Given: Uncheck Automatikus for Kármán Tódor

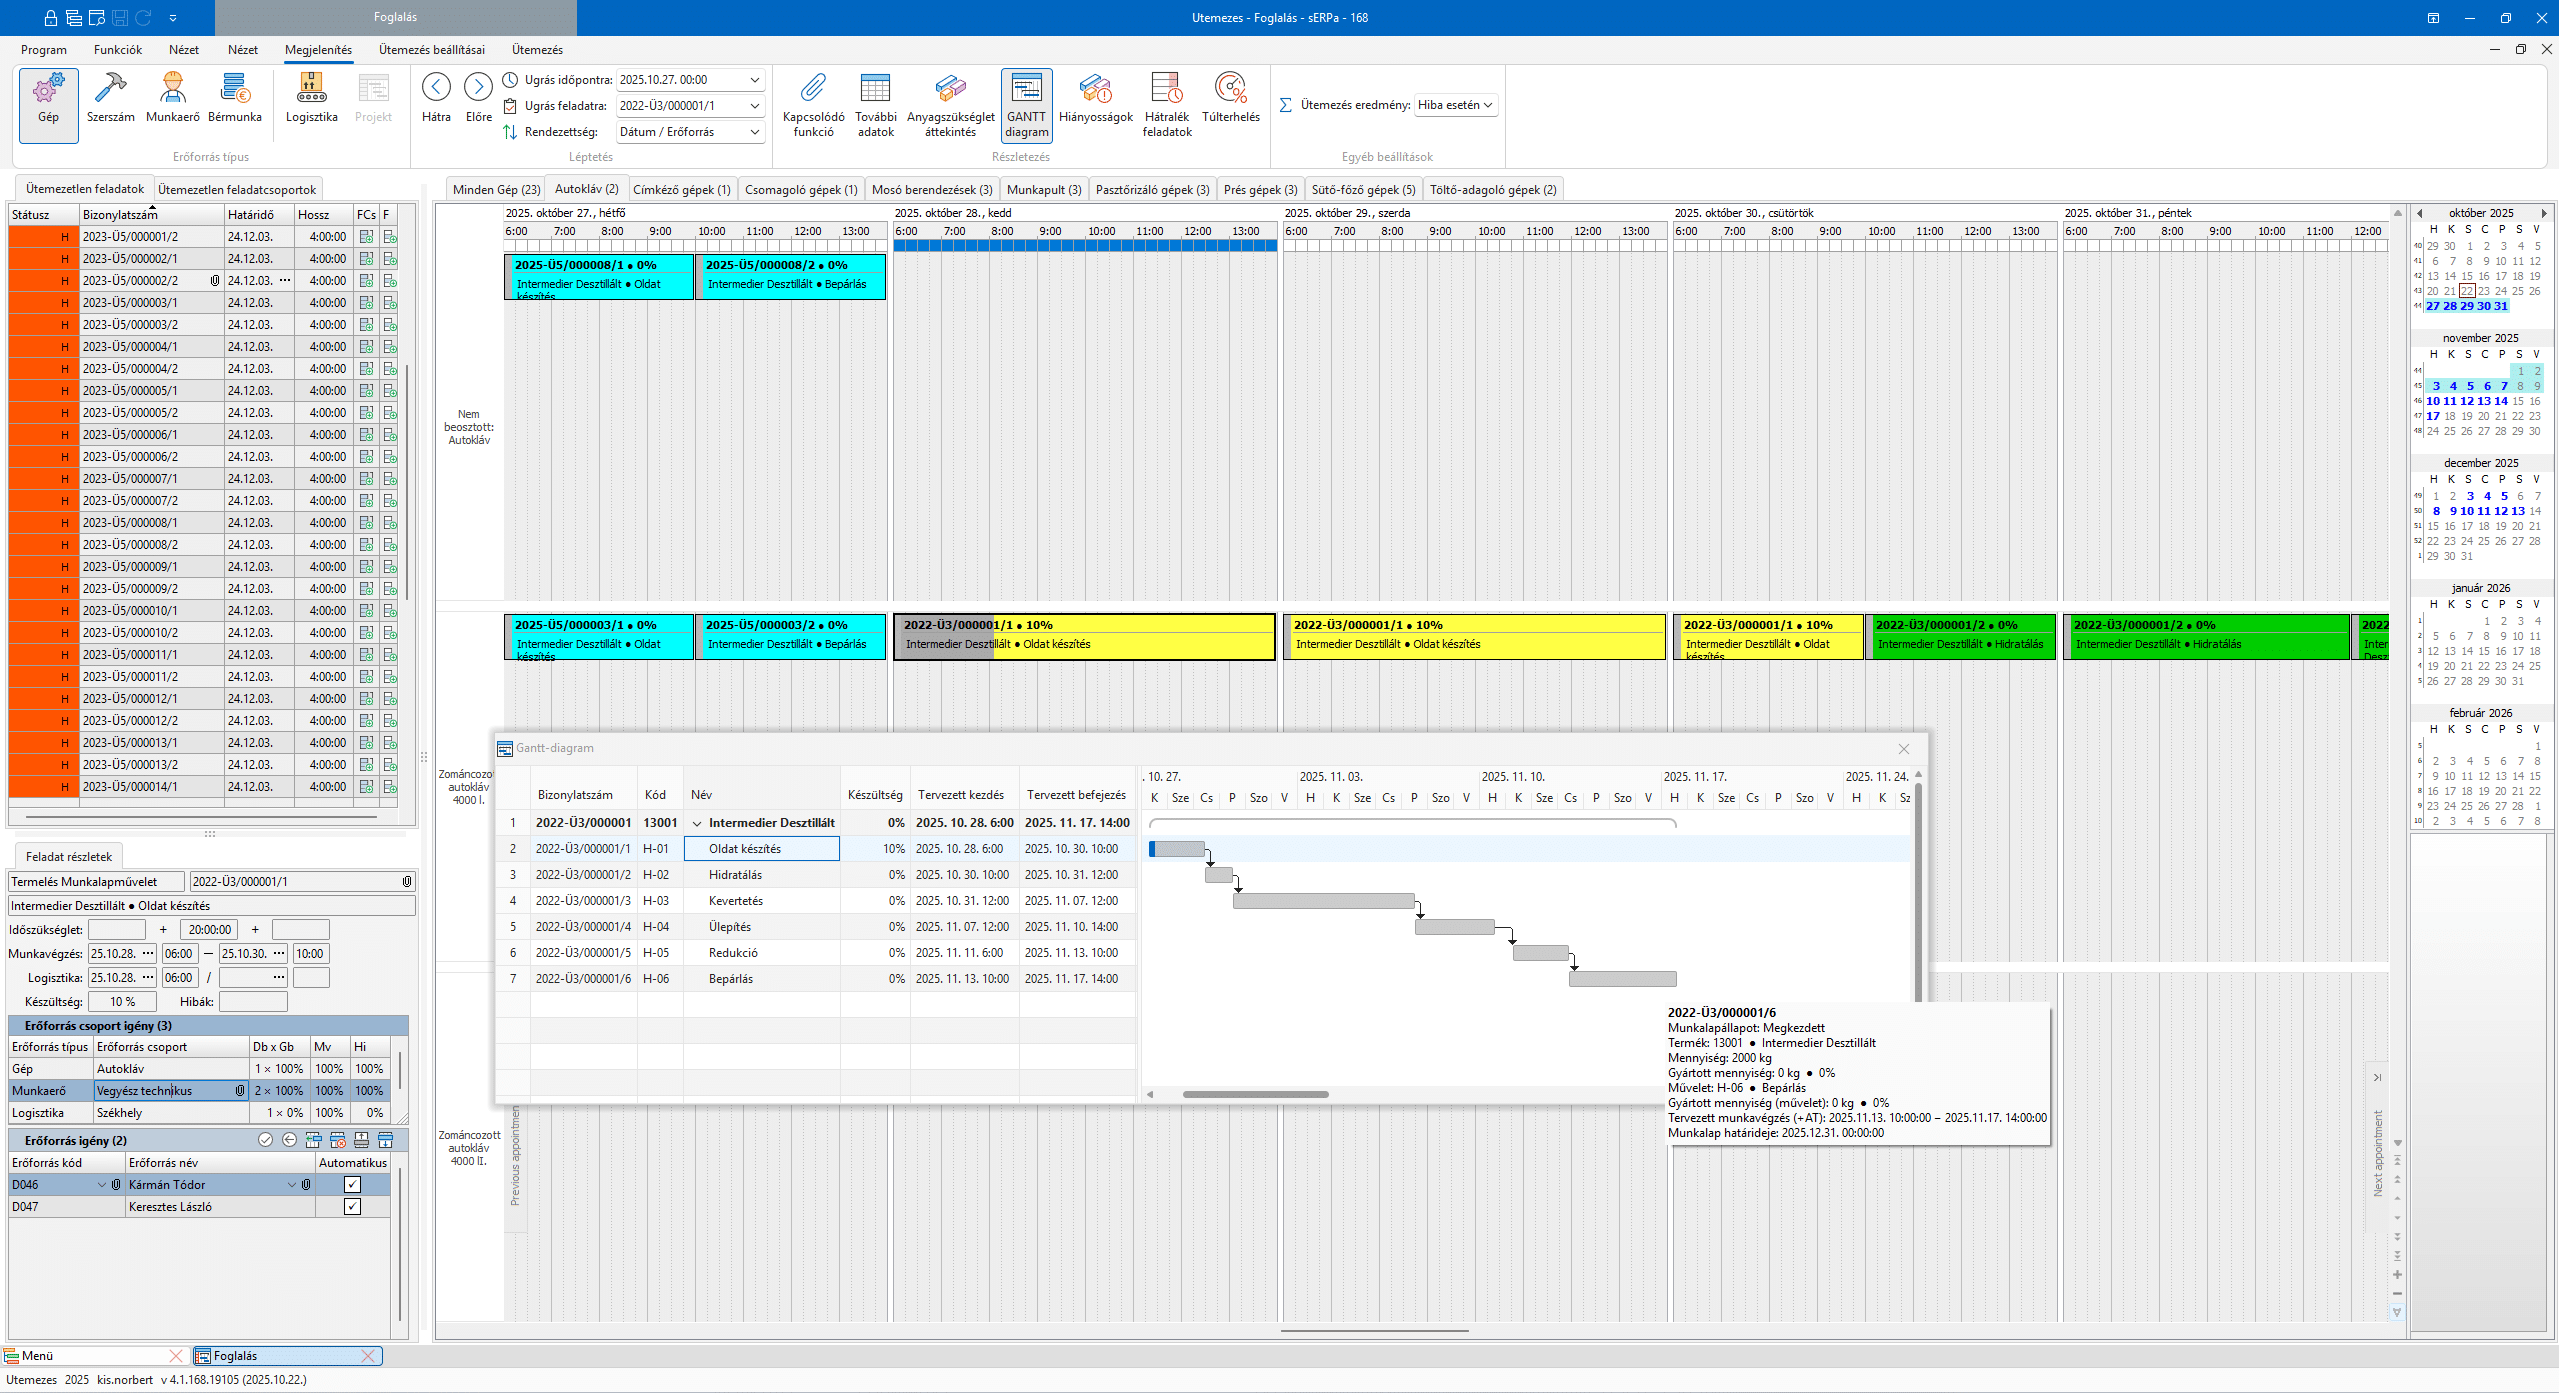Looking at the screenshot, I should tap(352, 1184).
